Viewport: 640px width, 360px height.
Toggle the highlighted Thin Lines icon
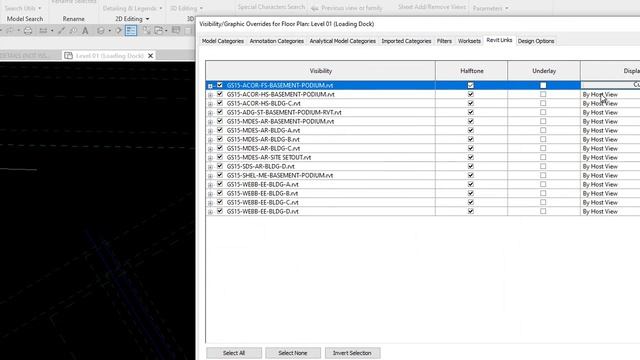point(131,31)
